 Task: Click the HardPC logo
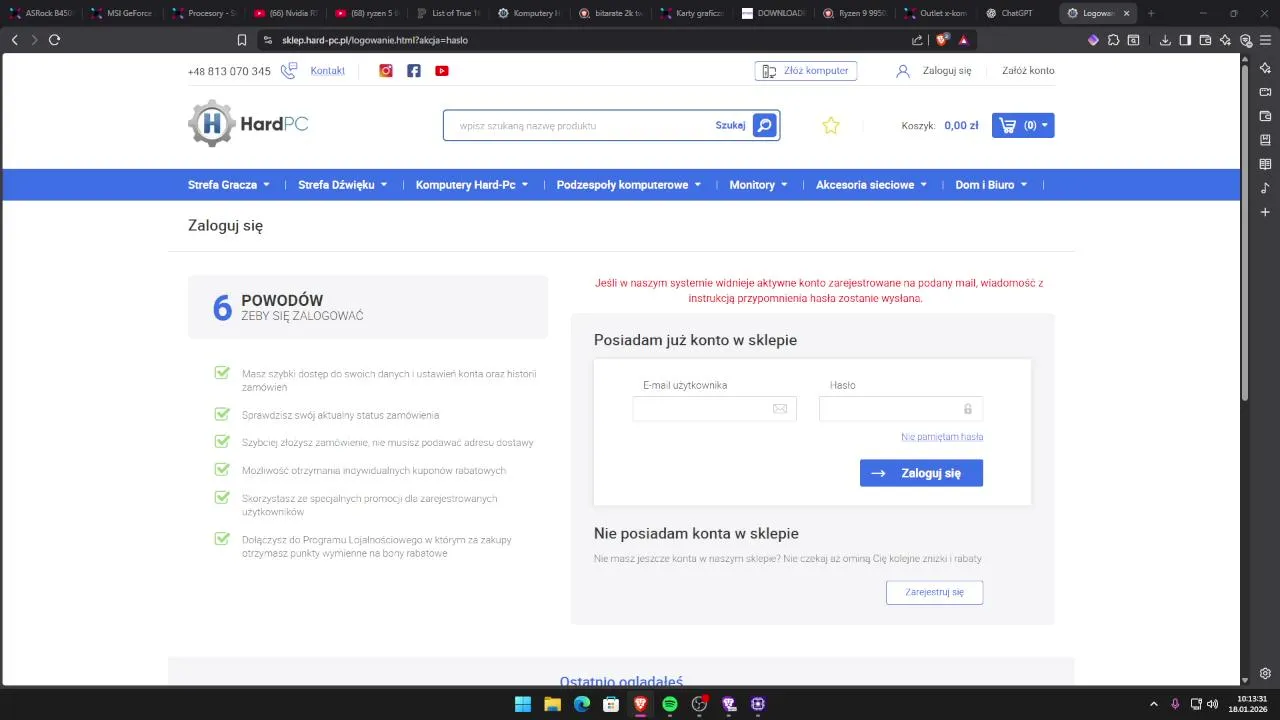point(248,124)
